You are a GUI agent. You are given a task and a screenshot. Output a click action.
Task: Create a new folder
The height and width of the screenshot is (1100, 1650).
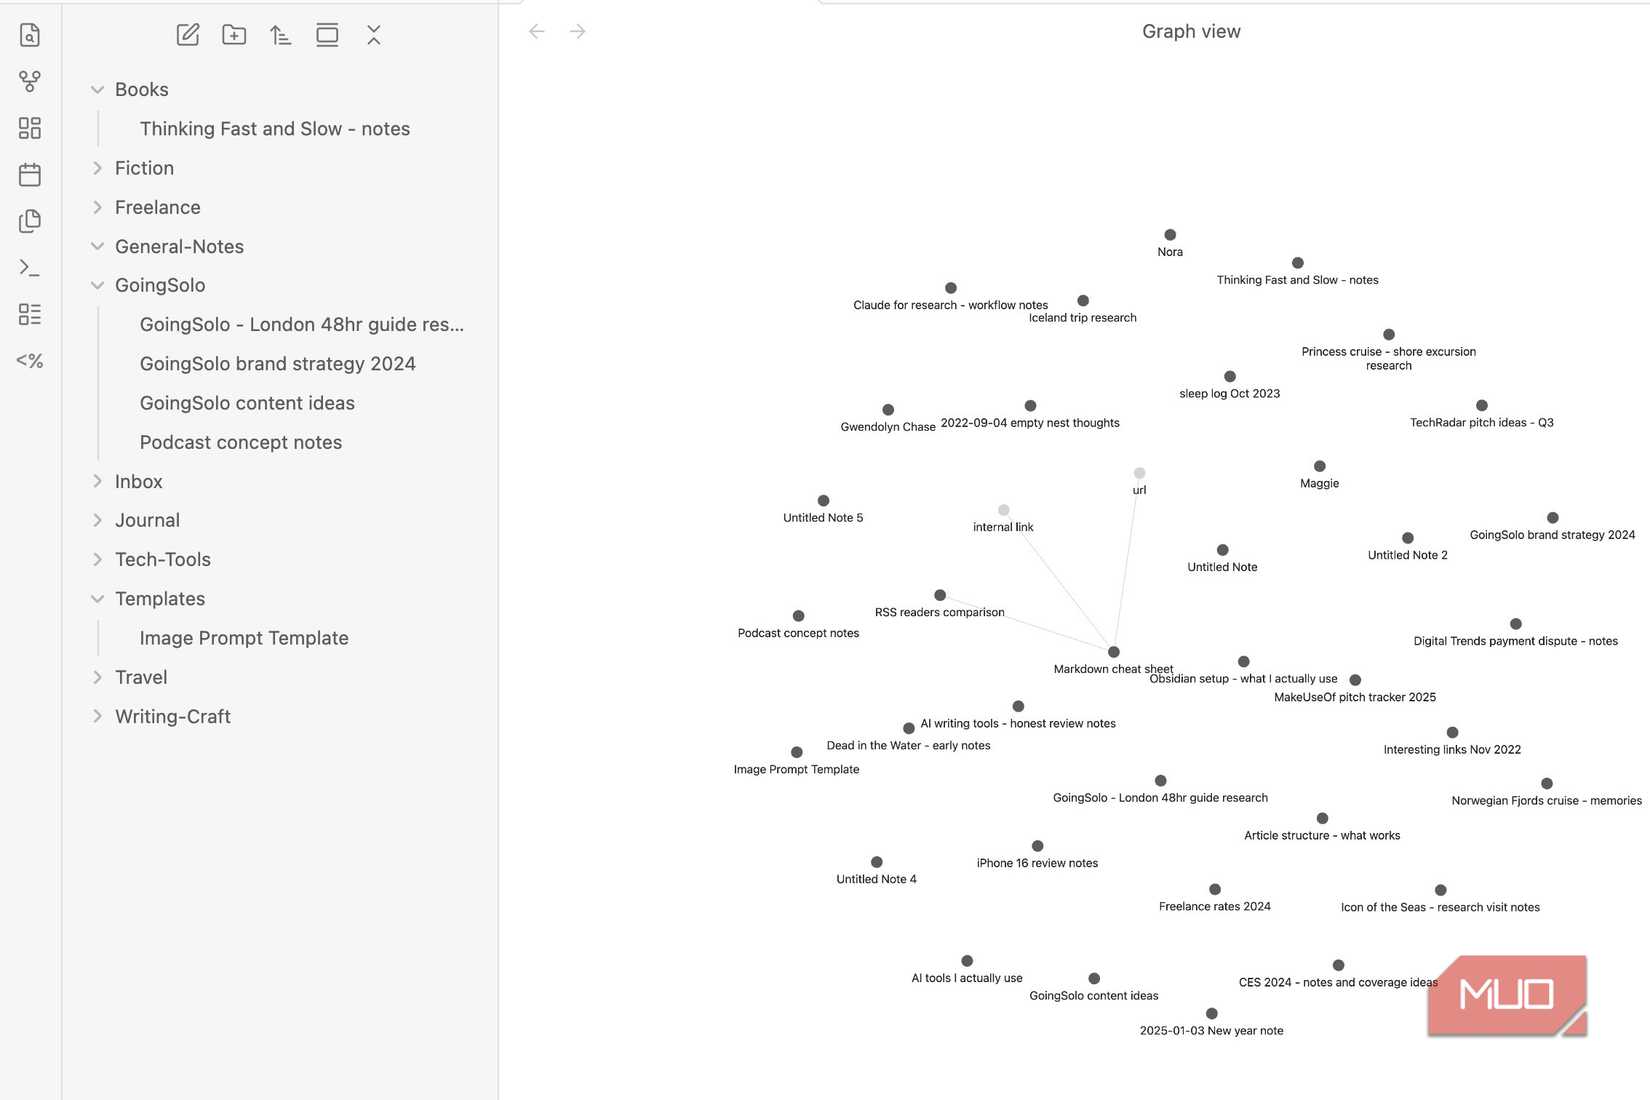[234, 35]
